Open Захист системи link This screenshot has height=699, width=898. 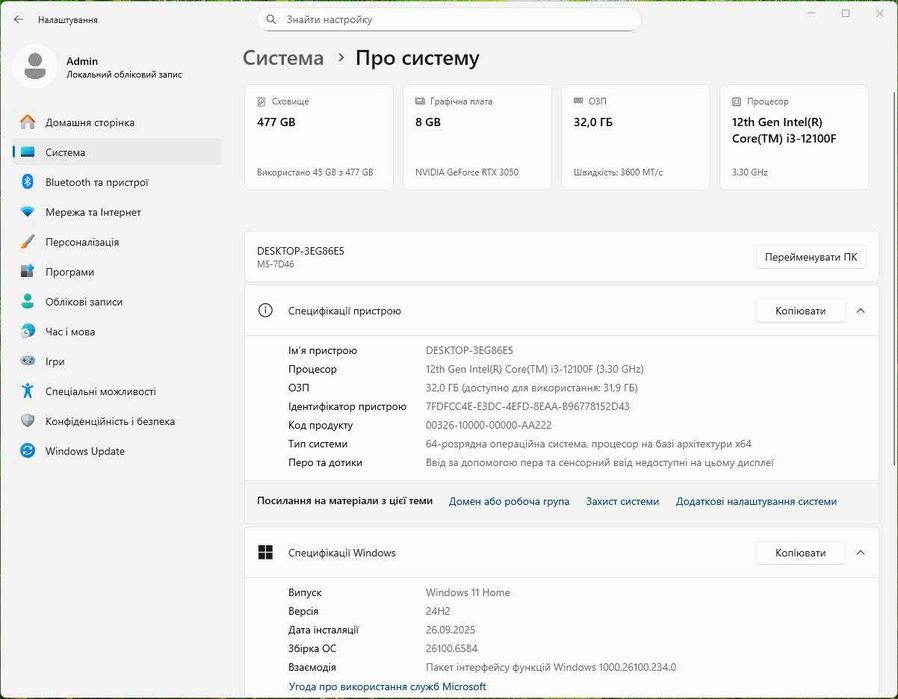pyautogui.click(x=622, y=501)
